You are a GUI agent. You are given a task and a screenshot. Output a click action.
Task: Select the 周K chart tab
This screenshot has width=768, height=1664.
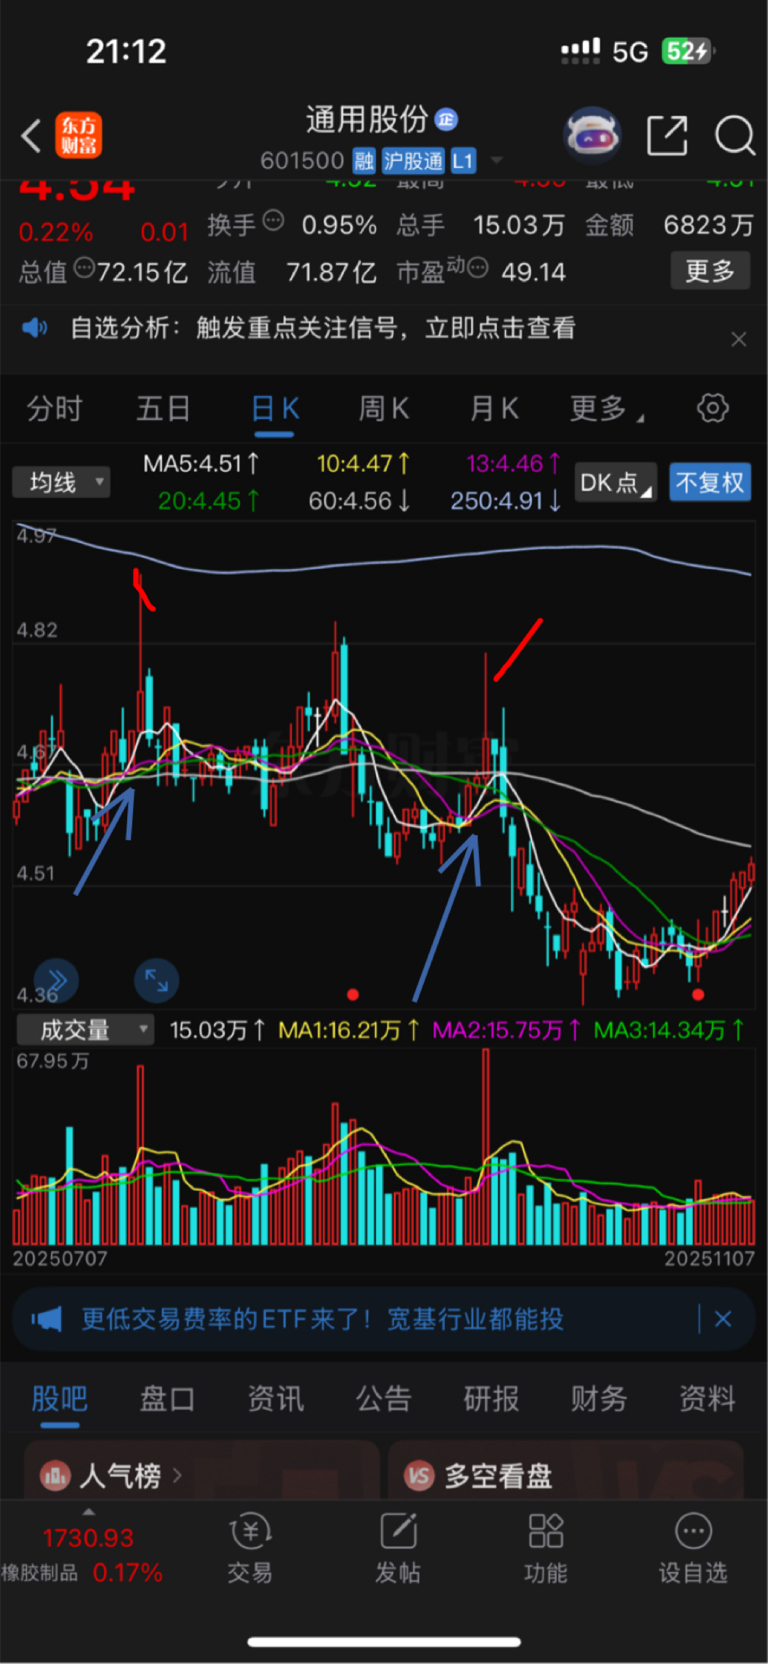pyautogui.click(x=383, y=409)
